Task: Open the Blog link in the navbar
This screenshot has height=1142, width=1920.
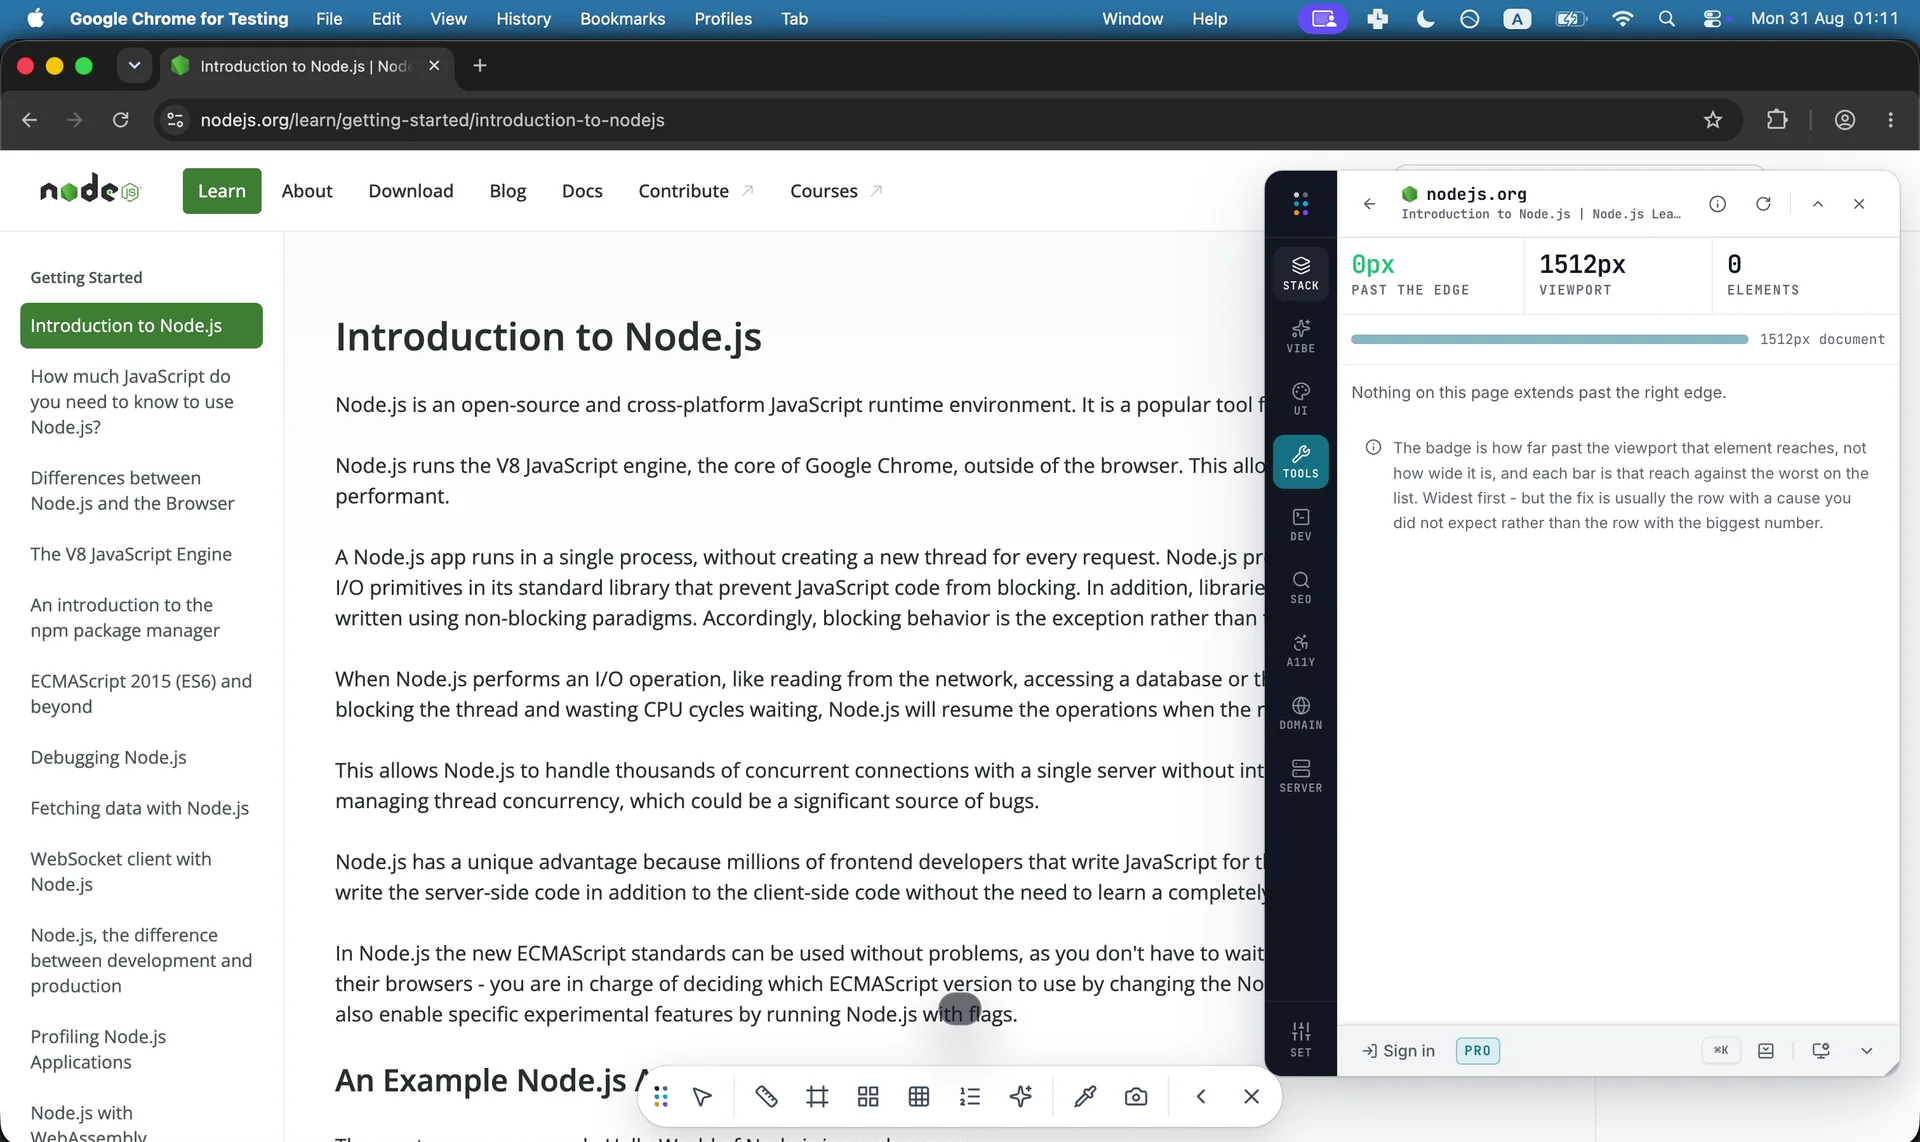Action: click(x=508, y=191)
